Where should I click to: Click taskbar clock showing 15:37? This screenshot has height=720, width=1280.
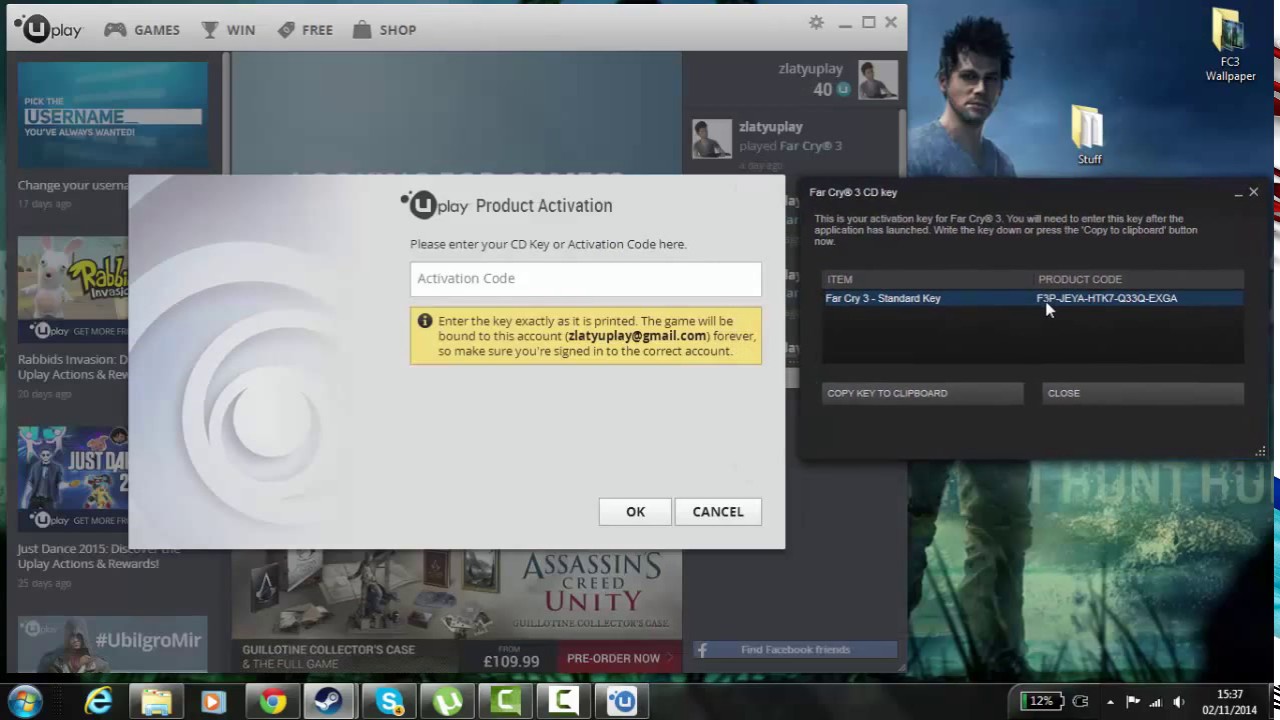coord(1230,702)
